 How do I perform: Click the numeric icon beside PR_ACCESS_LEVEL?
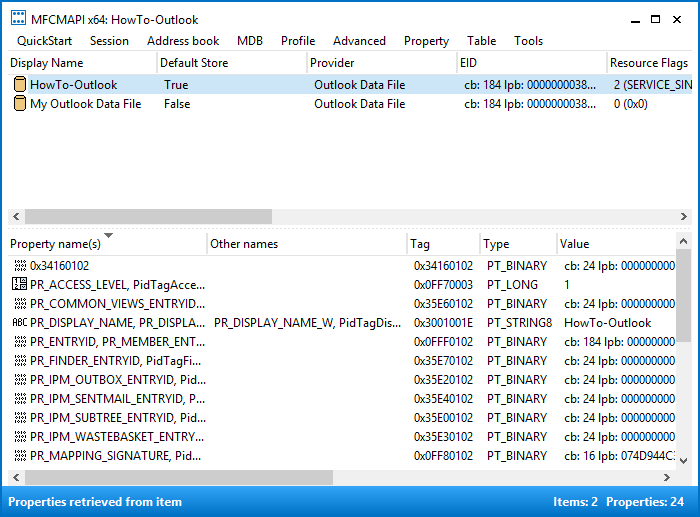pyautogui.click(x=19, y=284)
